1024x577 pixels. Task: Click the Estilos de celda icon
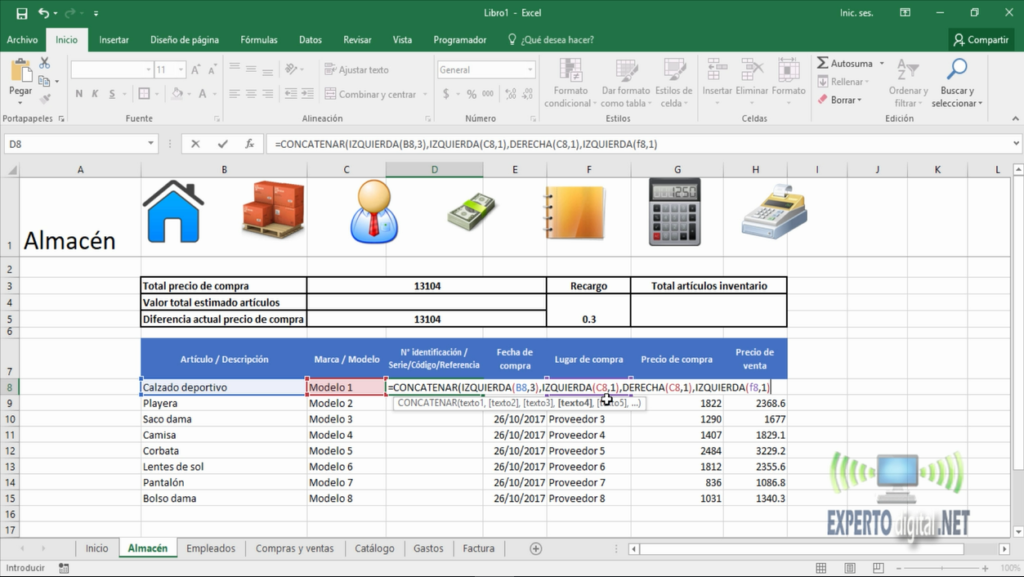674,68
